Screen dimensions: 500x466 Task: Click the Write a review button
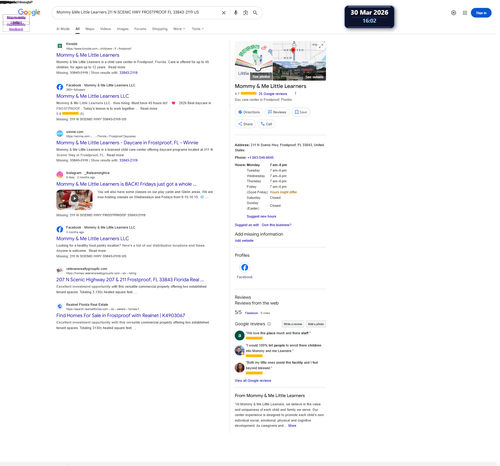point(293,324)
